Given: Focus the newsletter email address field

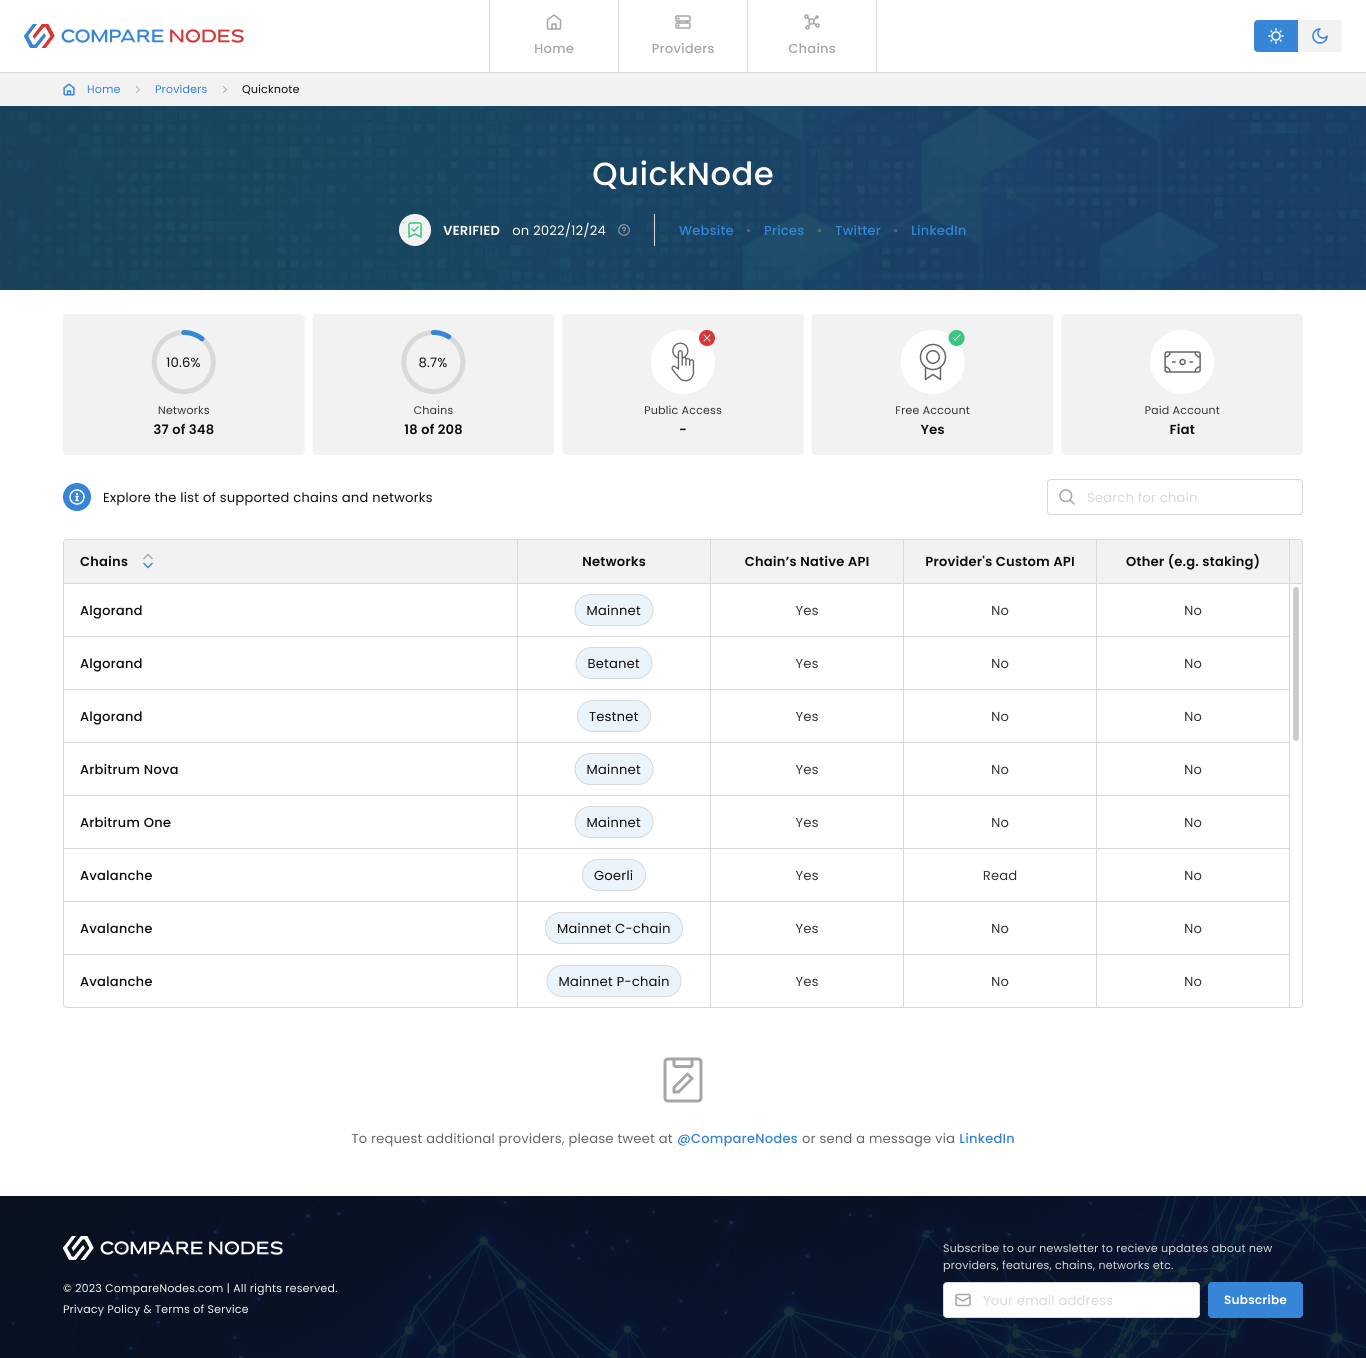Looking at the screenshot, I should 1071,1300.
